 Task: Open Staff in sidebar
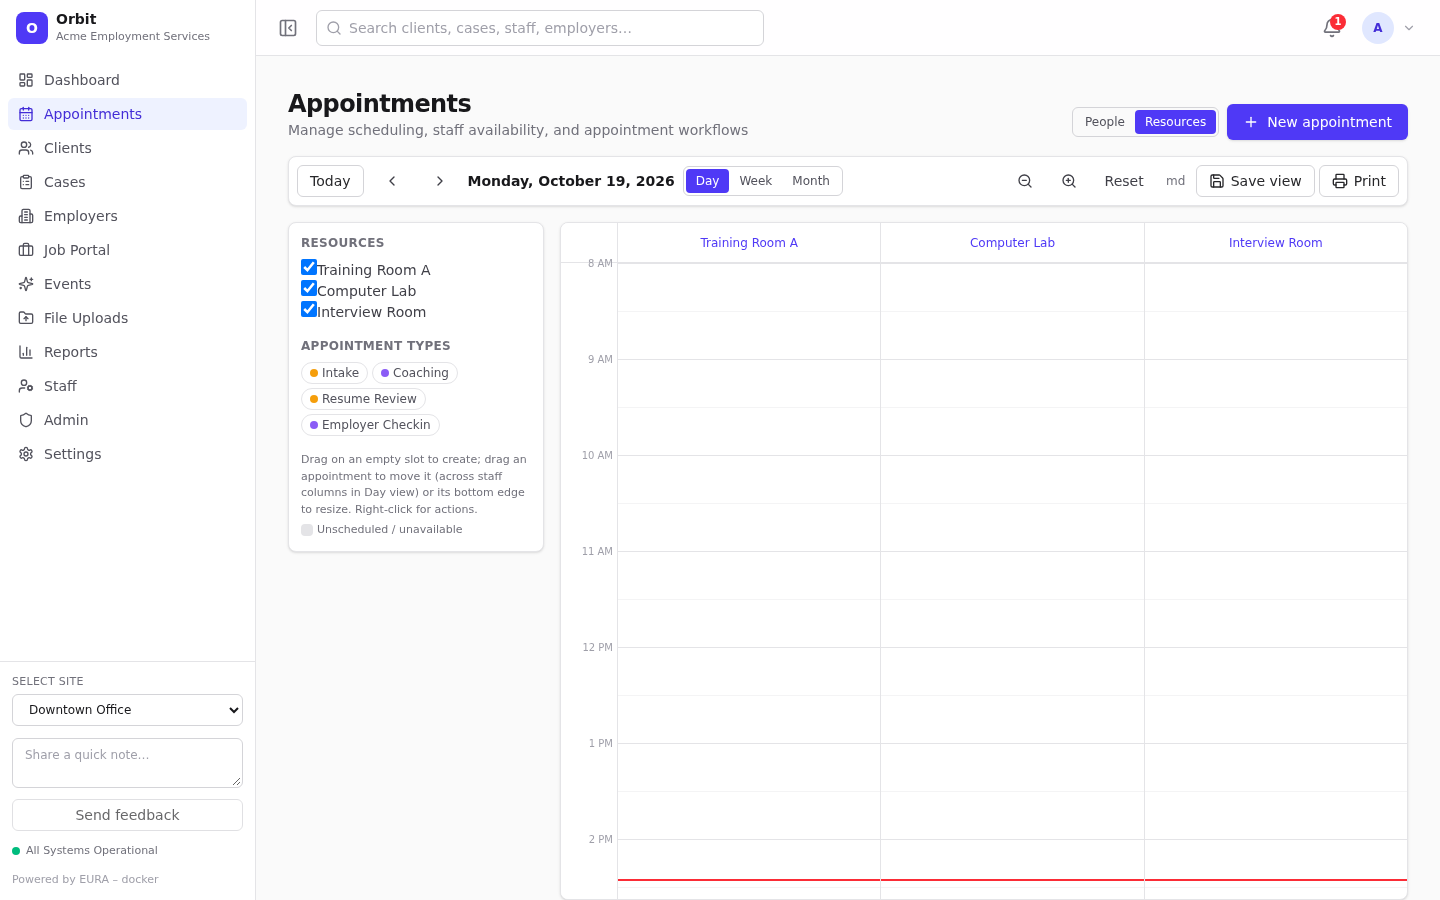coord(127,386)
